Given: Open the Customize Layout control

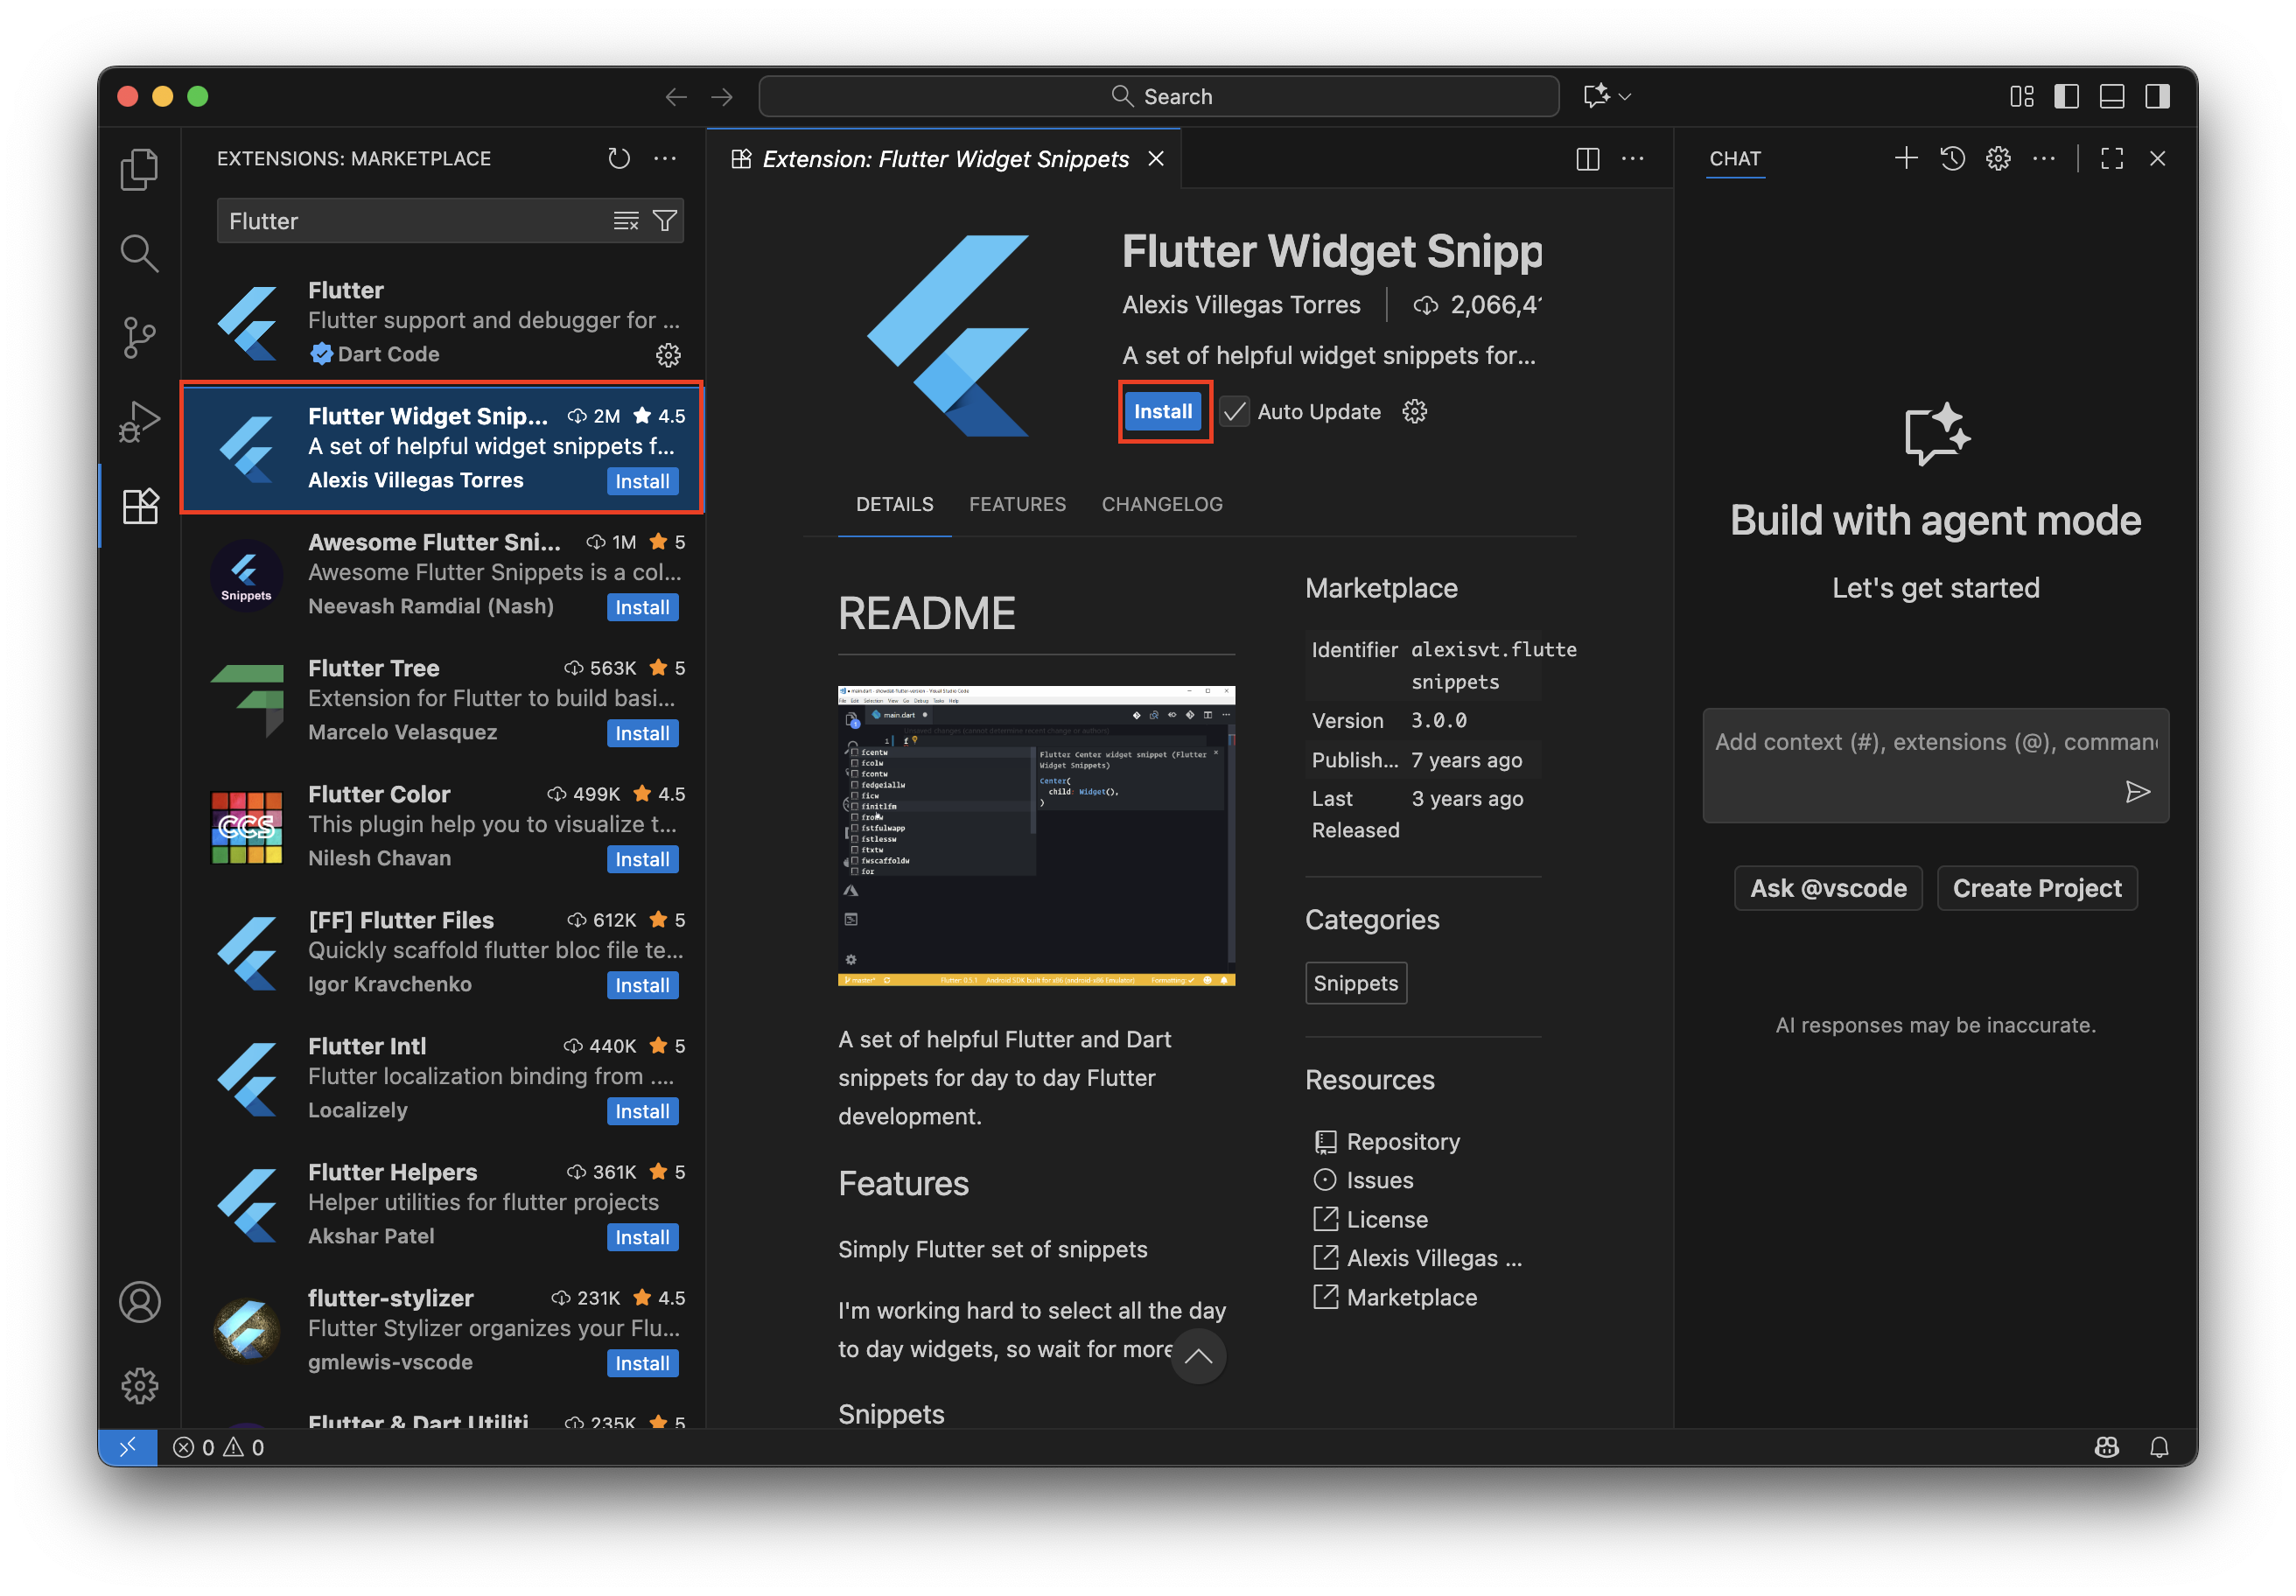Looking at the screenshot, I should point(2021,97).
